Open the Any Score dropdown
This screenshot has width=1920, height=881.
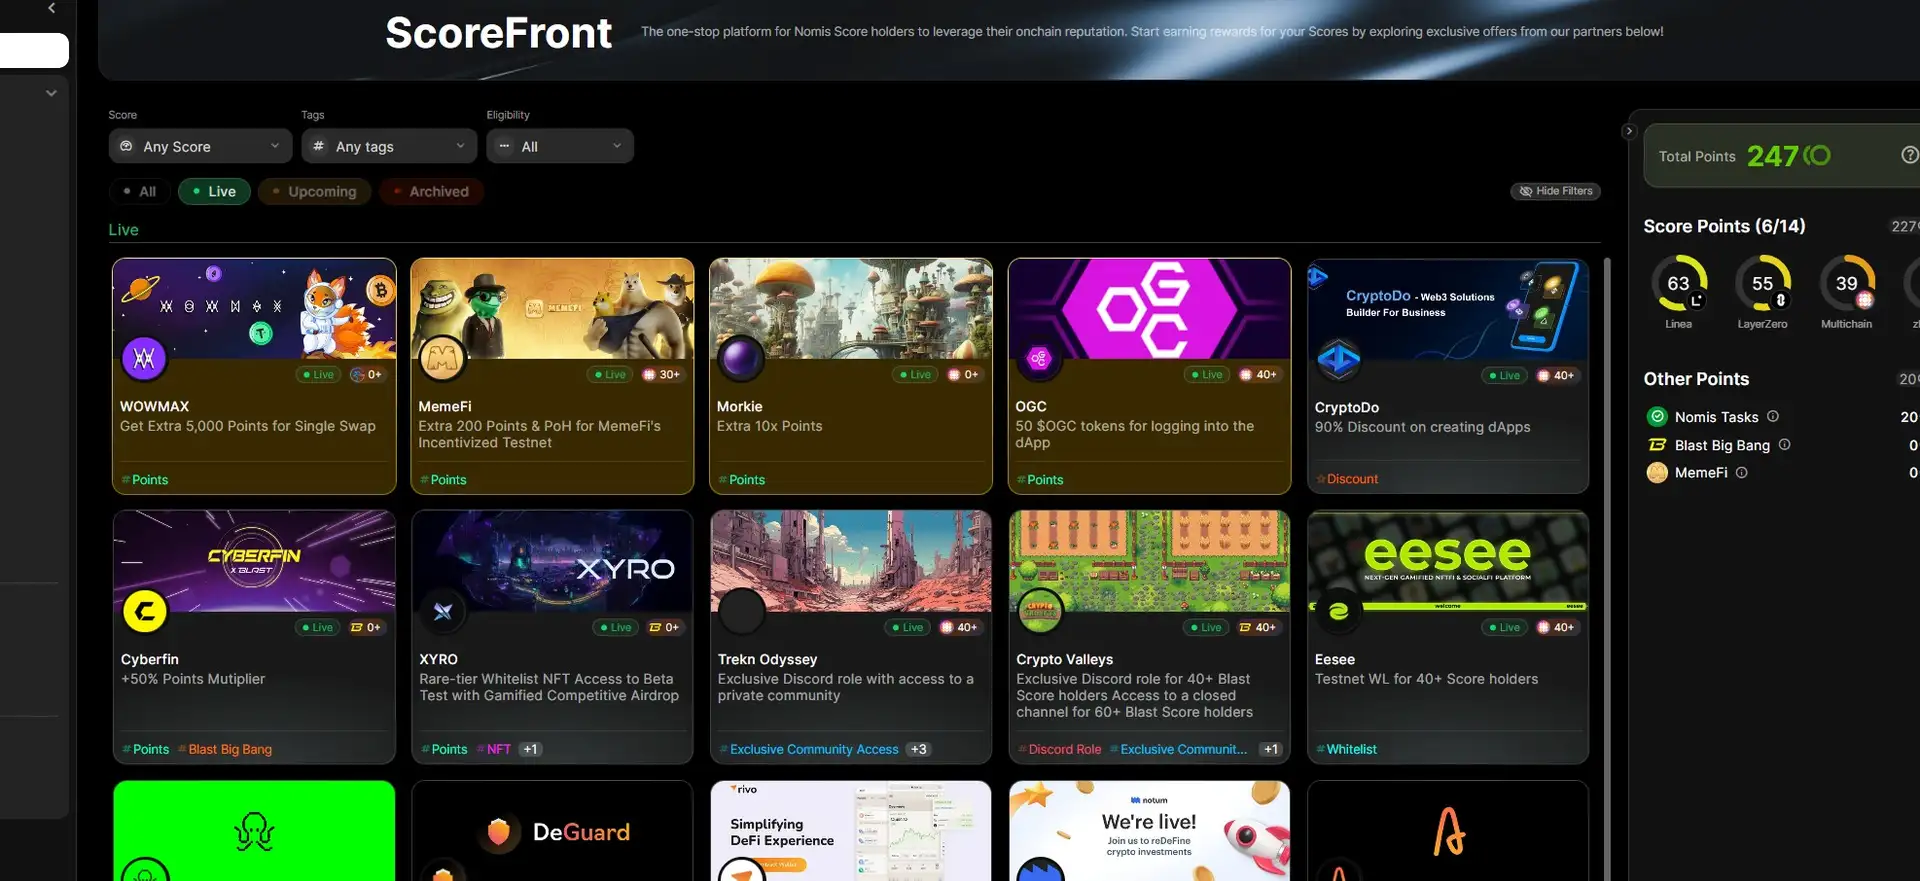click(198, 147)
